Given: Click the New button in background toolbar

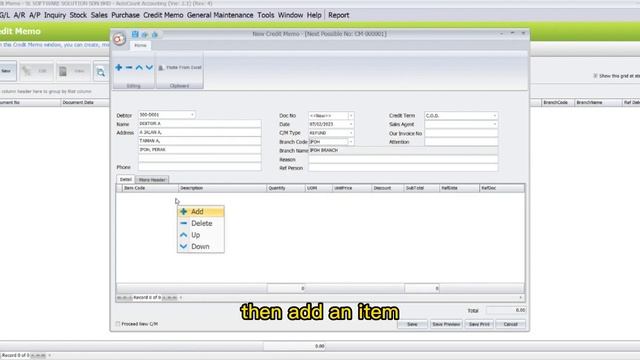Looking at the screenshot, I should (7, 71).
